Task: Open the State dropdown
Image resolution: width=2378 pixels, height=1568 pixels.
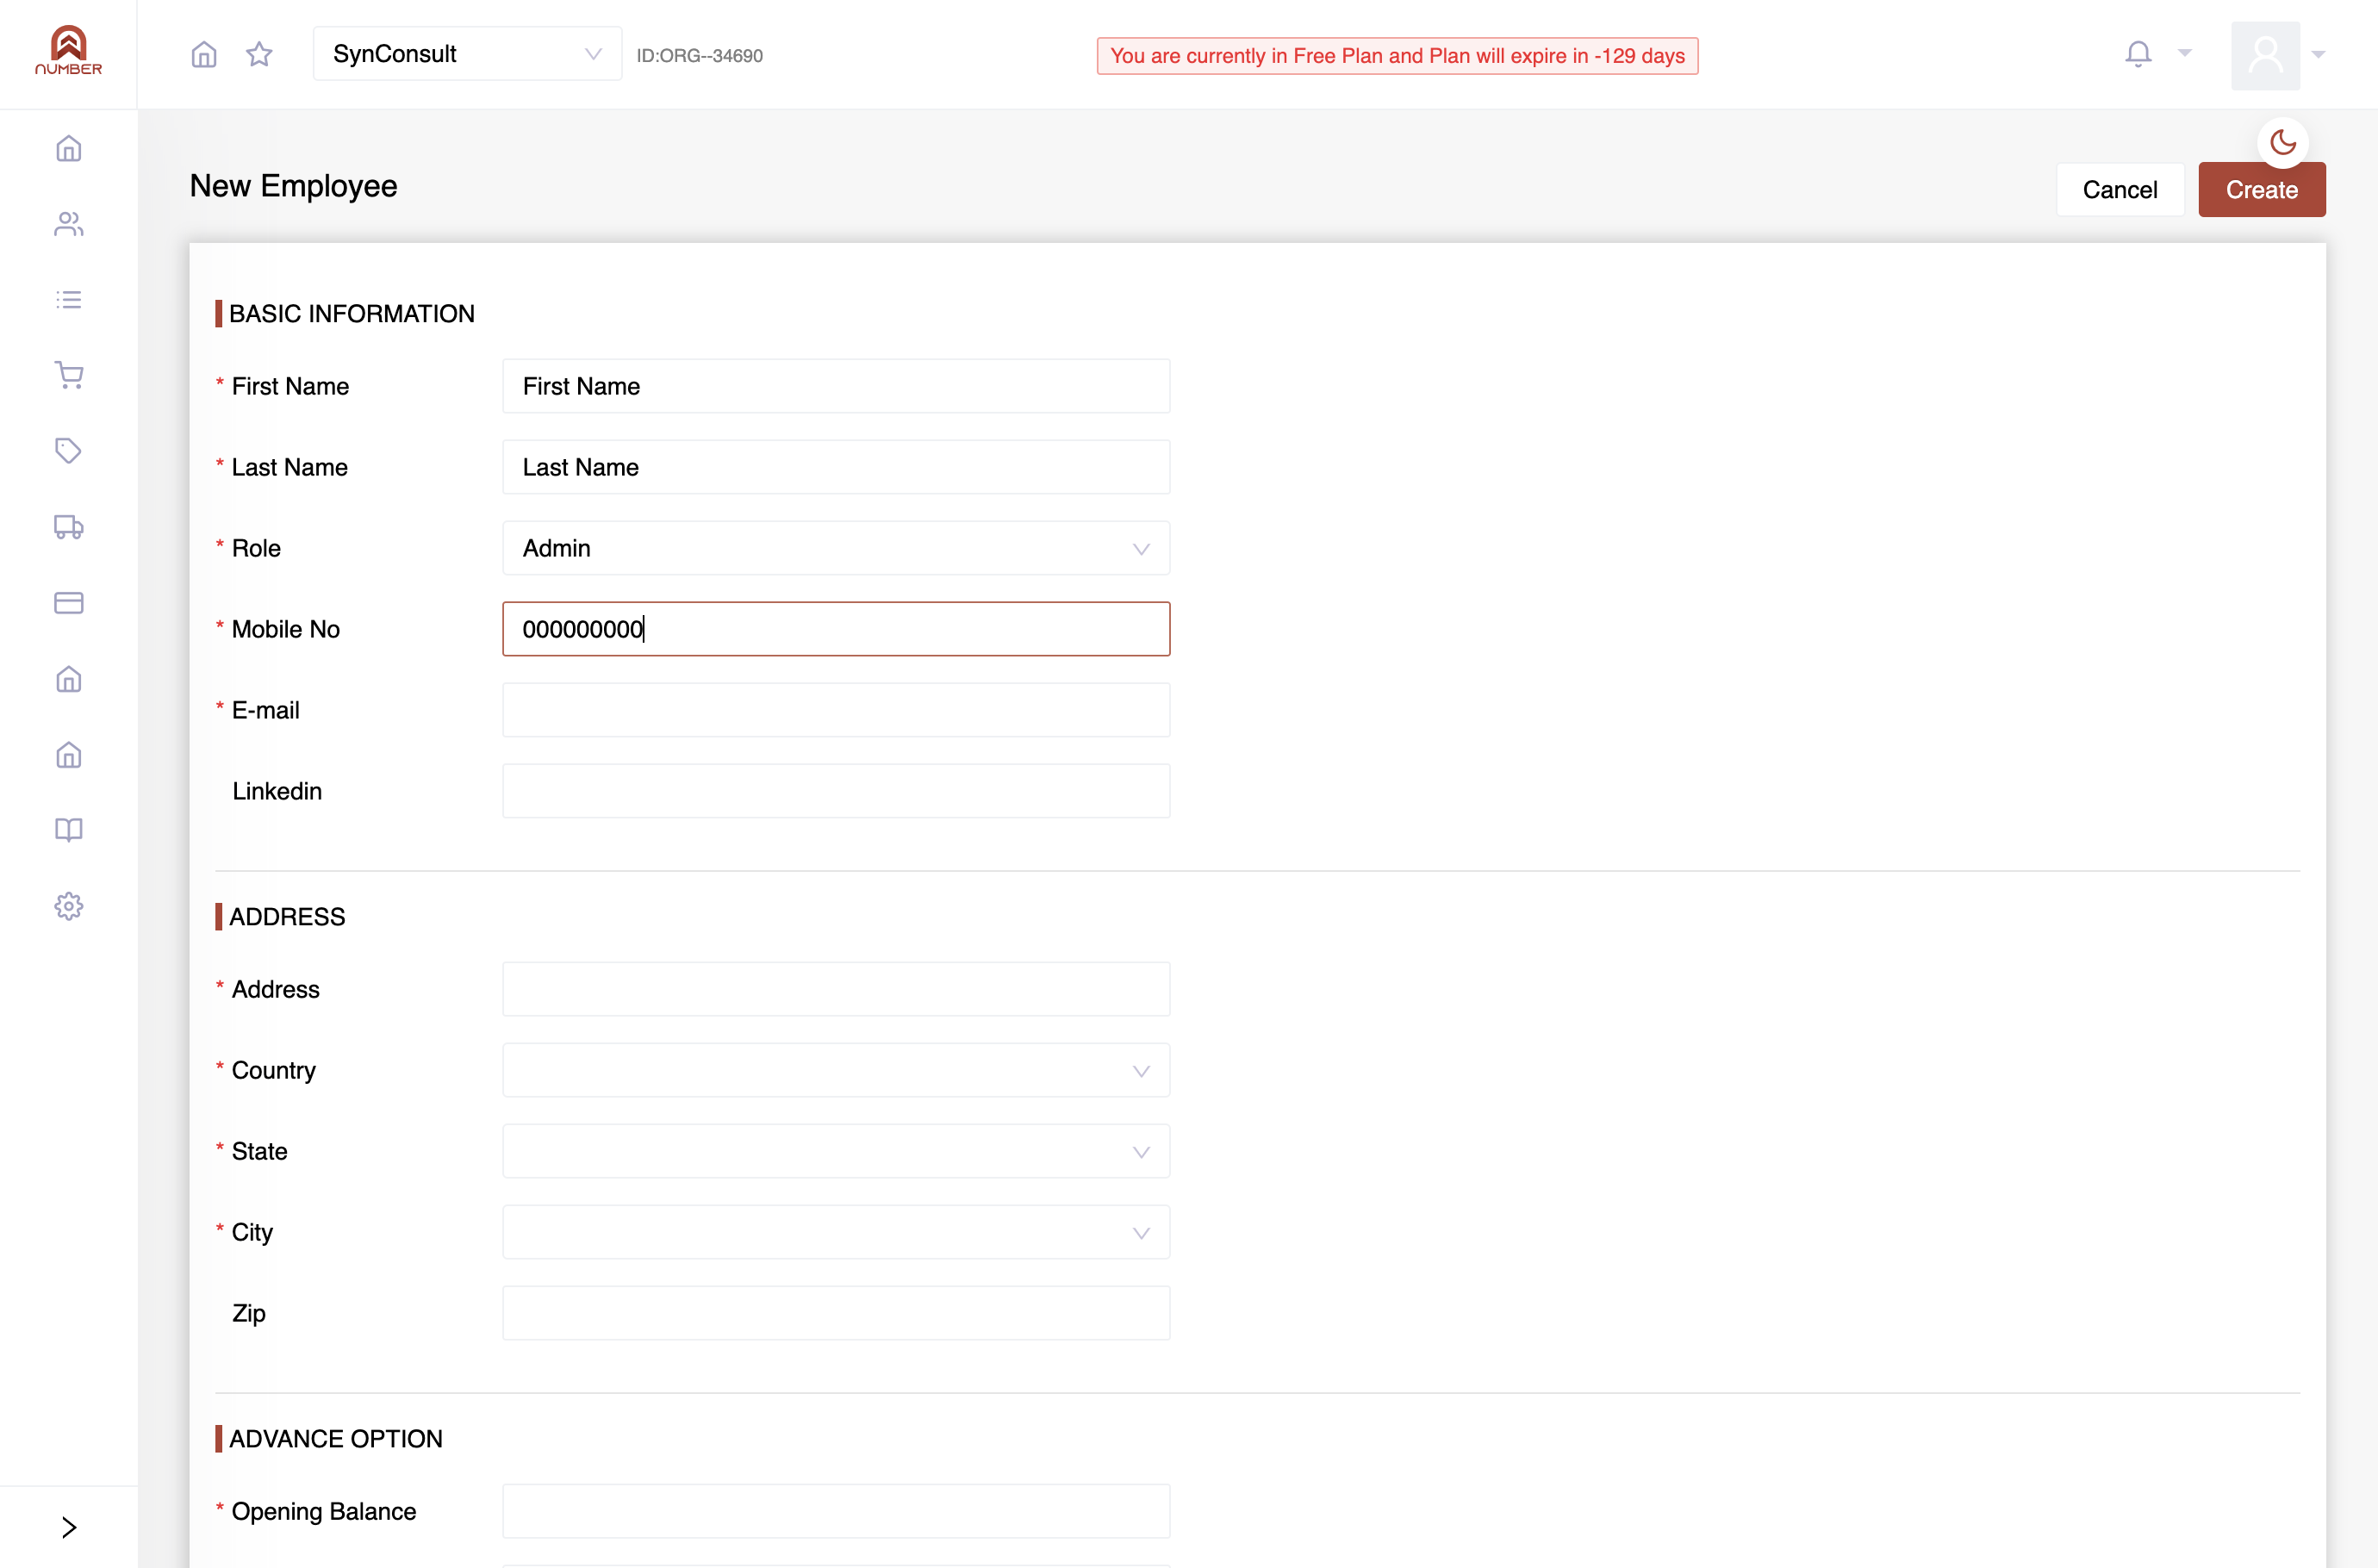Action: tap(836, 1151)
